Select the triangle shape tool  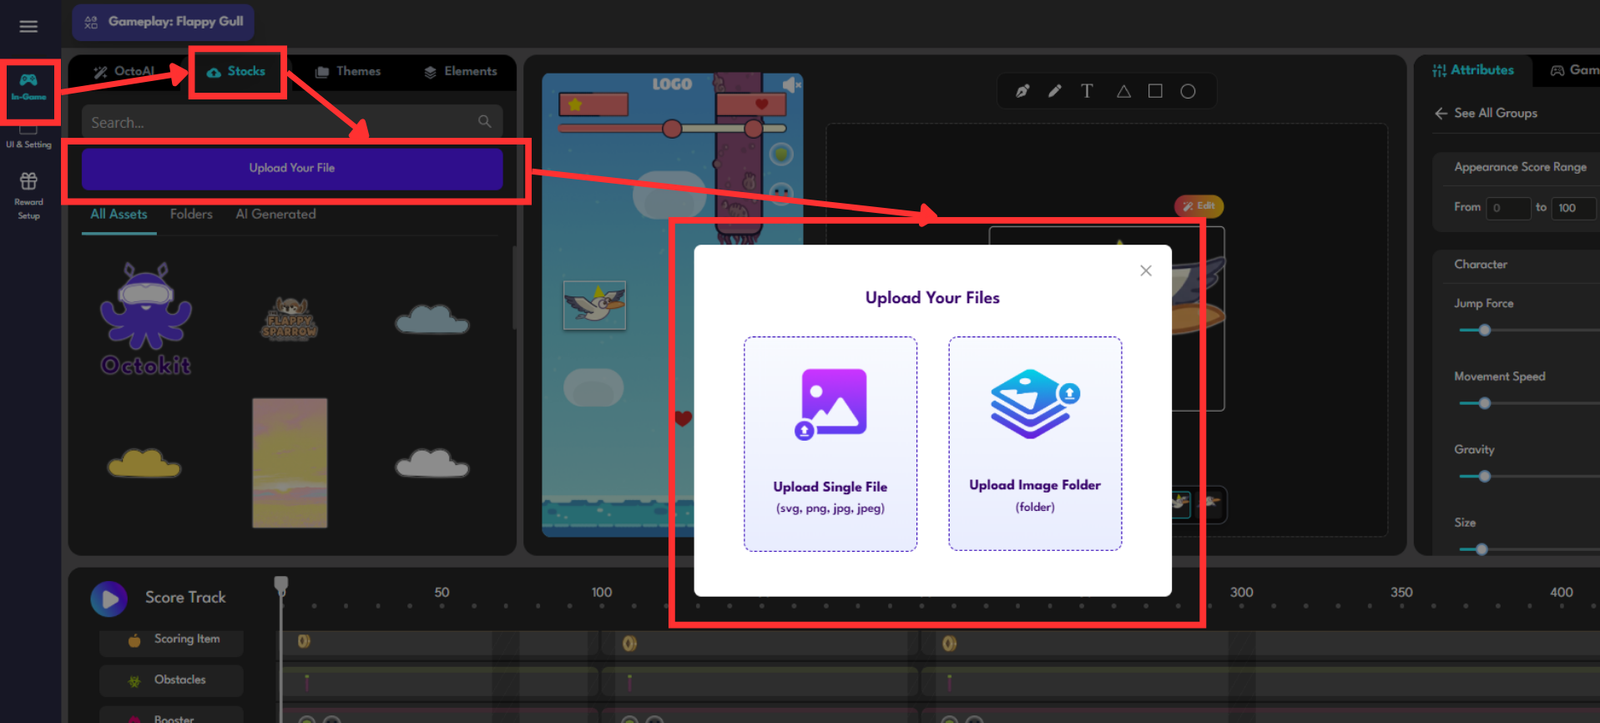(x=1123, y=91)
